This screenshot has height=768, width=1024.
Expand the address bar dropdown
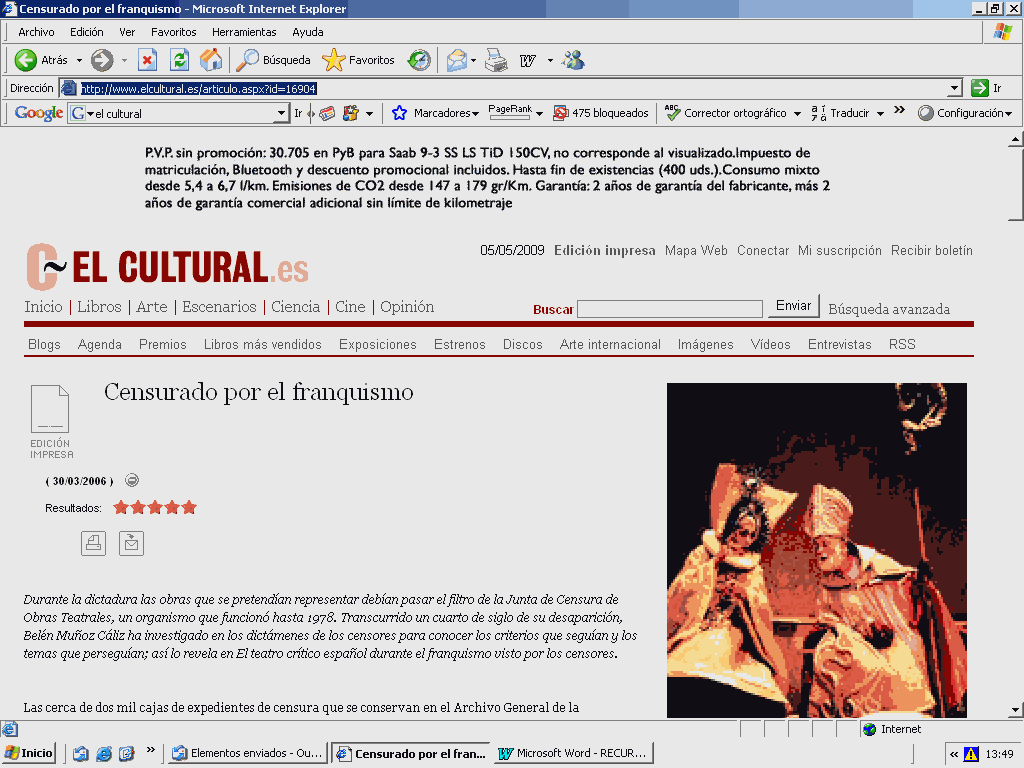pos(955,88)
